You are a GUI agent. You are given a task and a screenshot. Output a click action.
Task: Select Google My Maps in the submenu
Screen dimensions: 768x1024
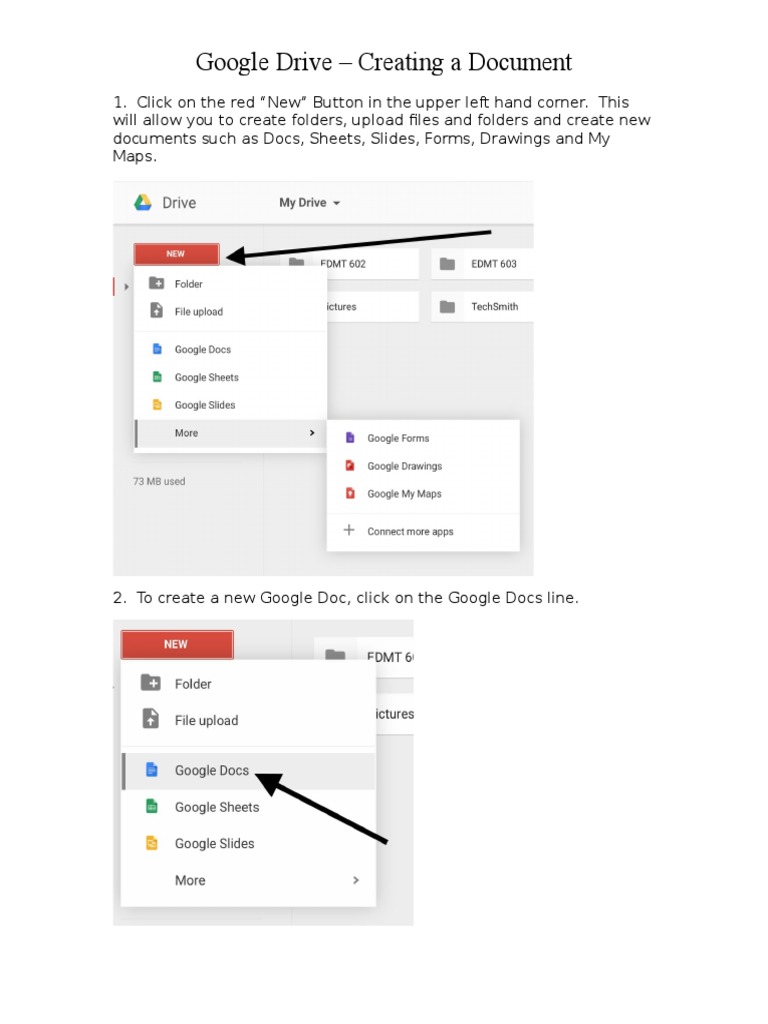423,494
